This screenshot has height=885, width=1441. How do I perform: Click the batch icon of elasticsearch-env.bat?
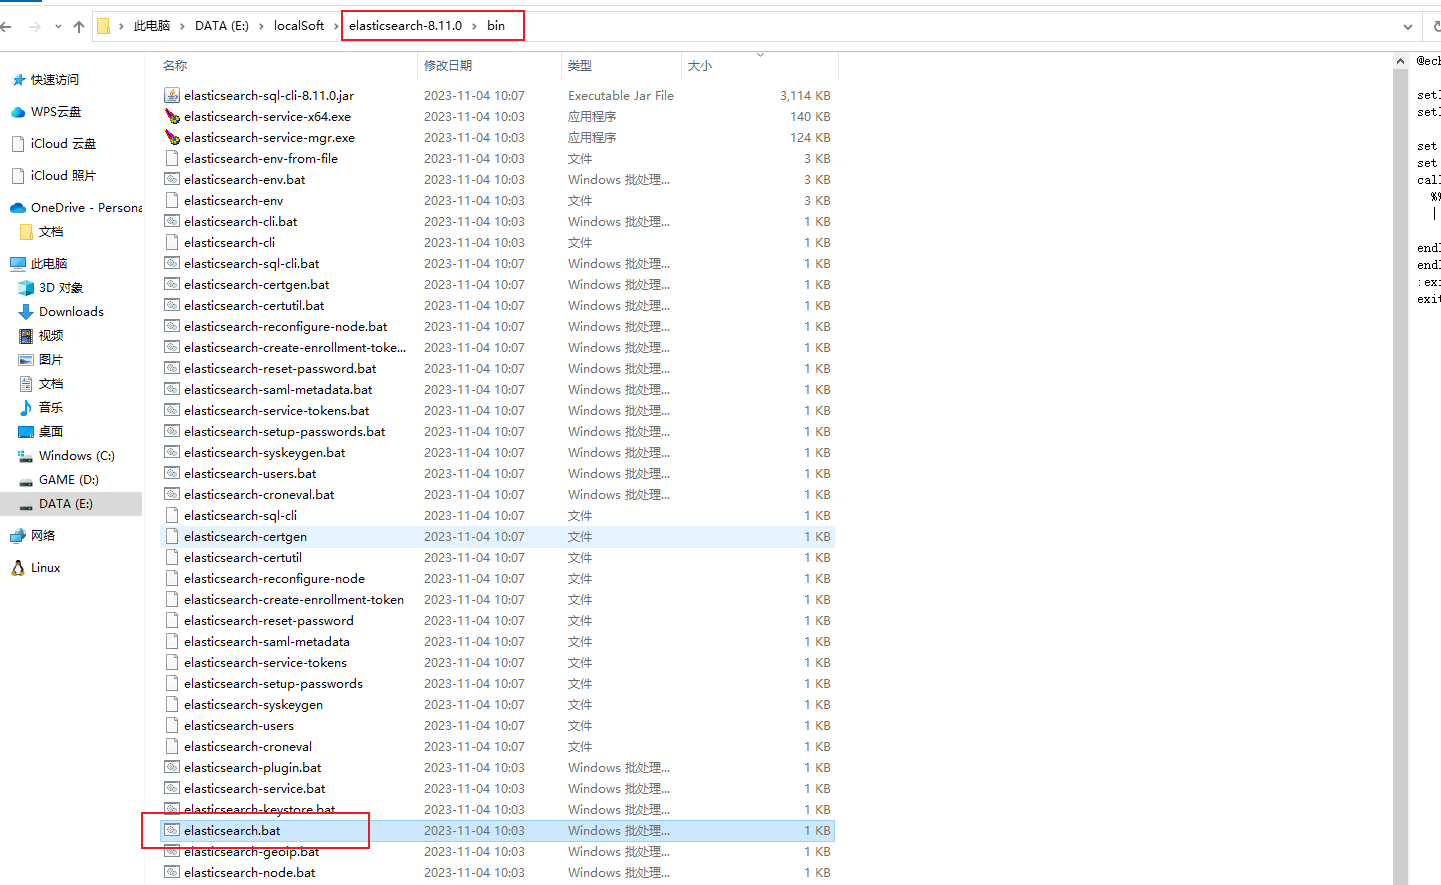pyautogui.click(x=172, y=179)
